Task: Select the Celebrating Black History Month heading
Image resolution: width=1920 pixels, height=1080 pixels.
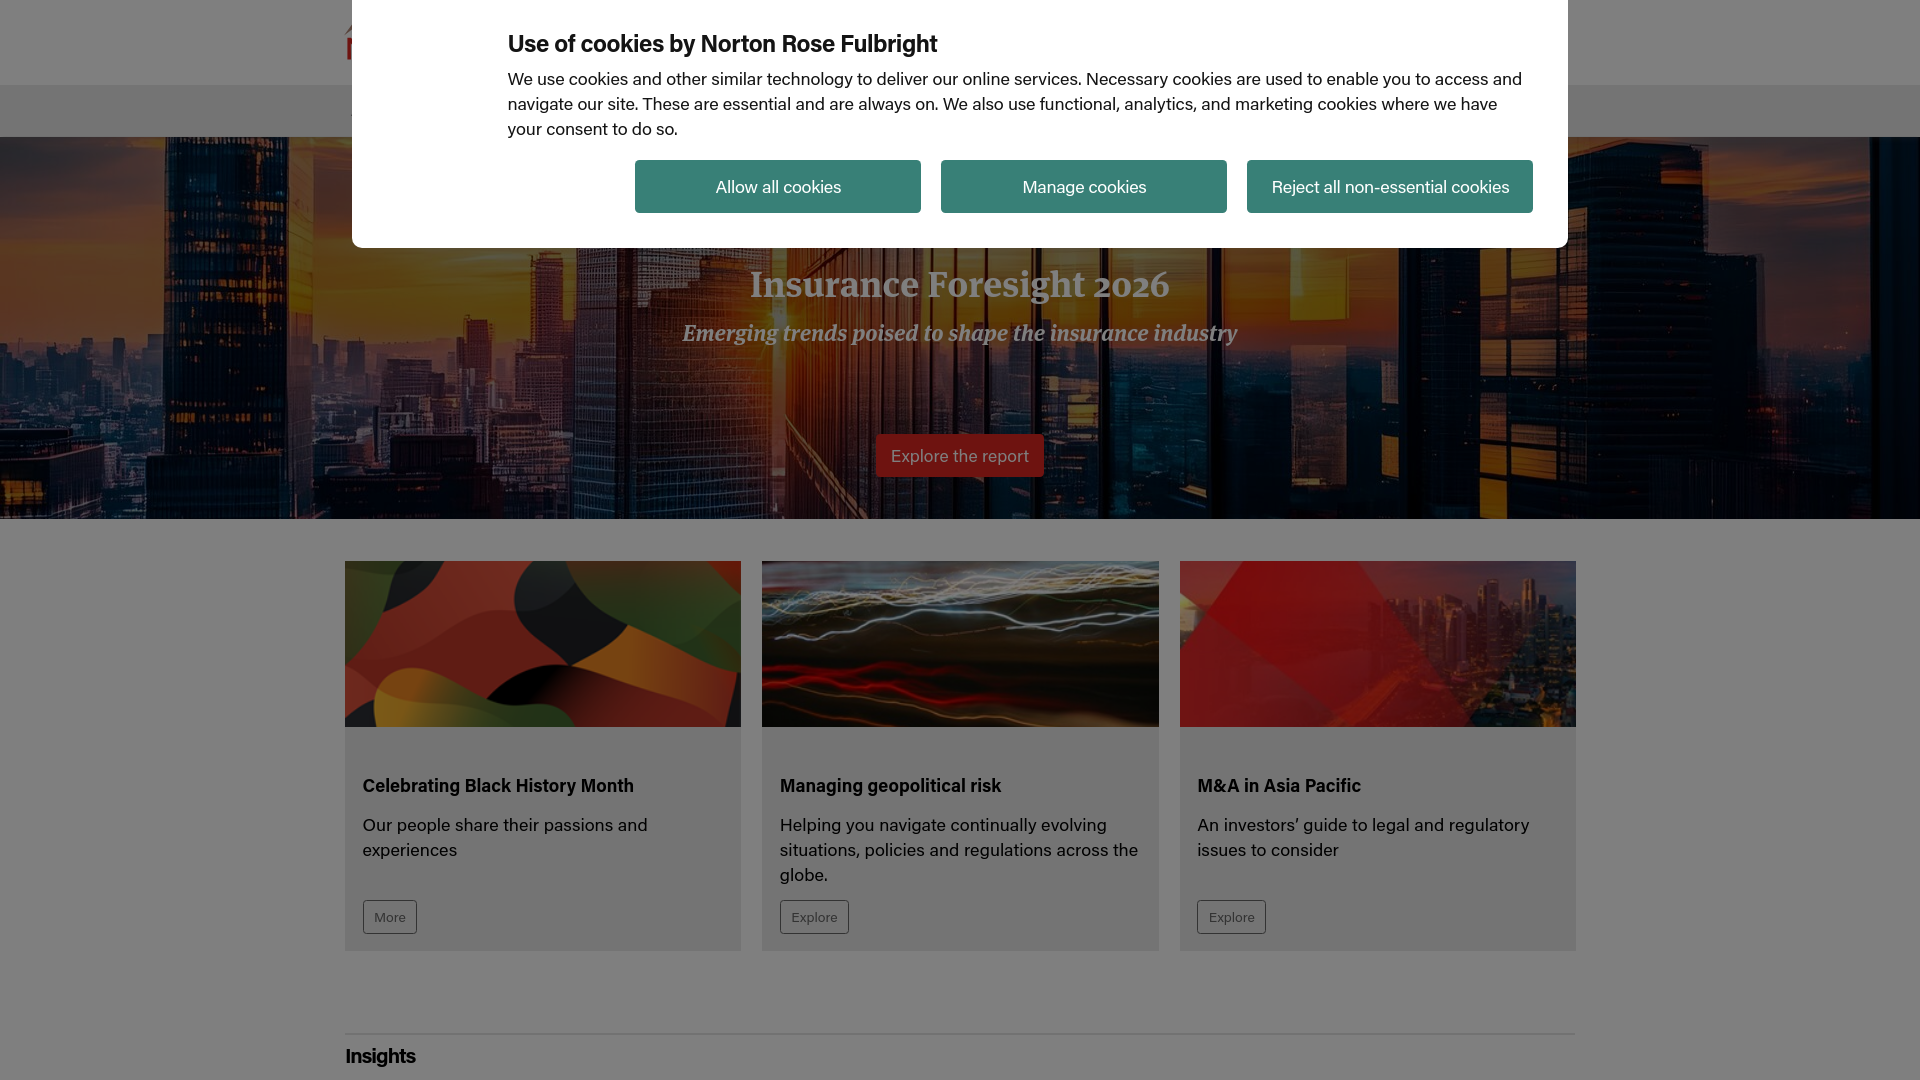Action: [498, 785]
